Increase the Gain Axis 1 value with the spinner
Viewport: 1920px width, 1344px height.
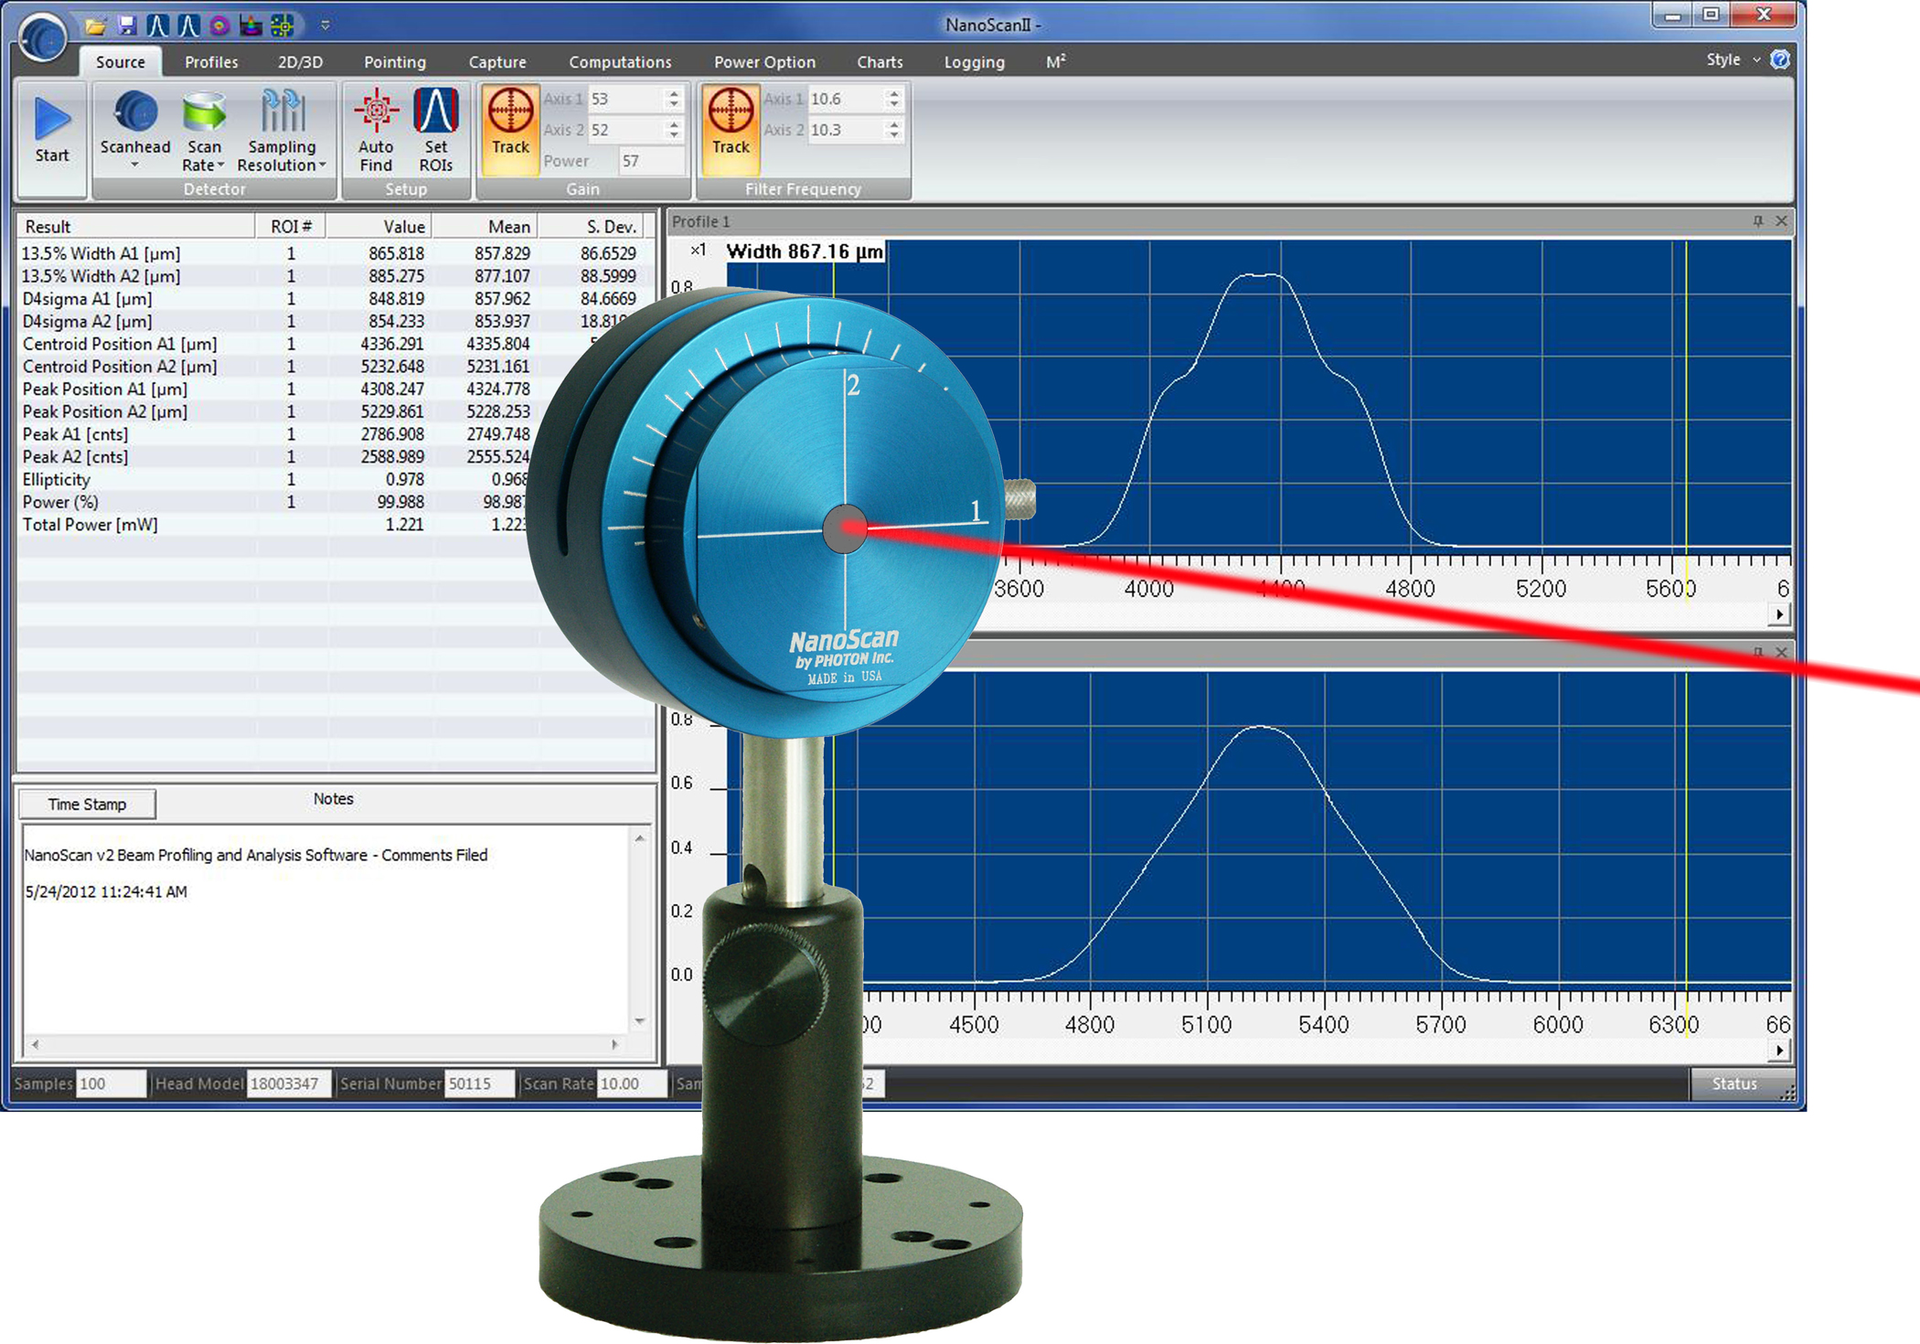pyautogui.click(x=674, y=93)
